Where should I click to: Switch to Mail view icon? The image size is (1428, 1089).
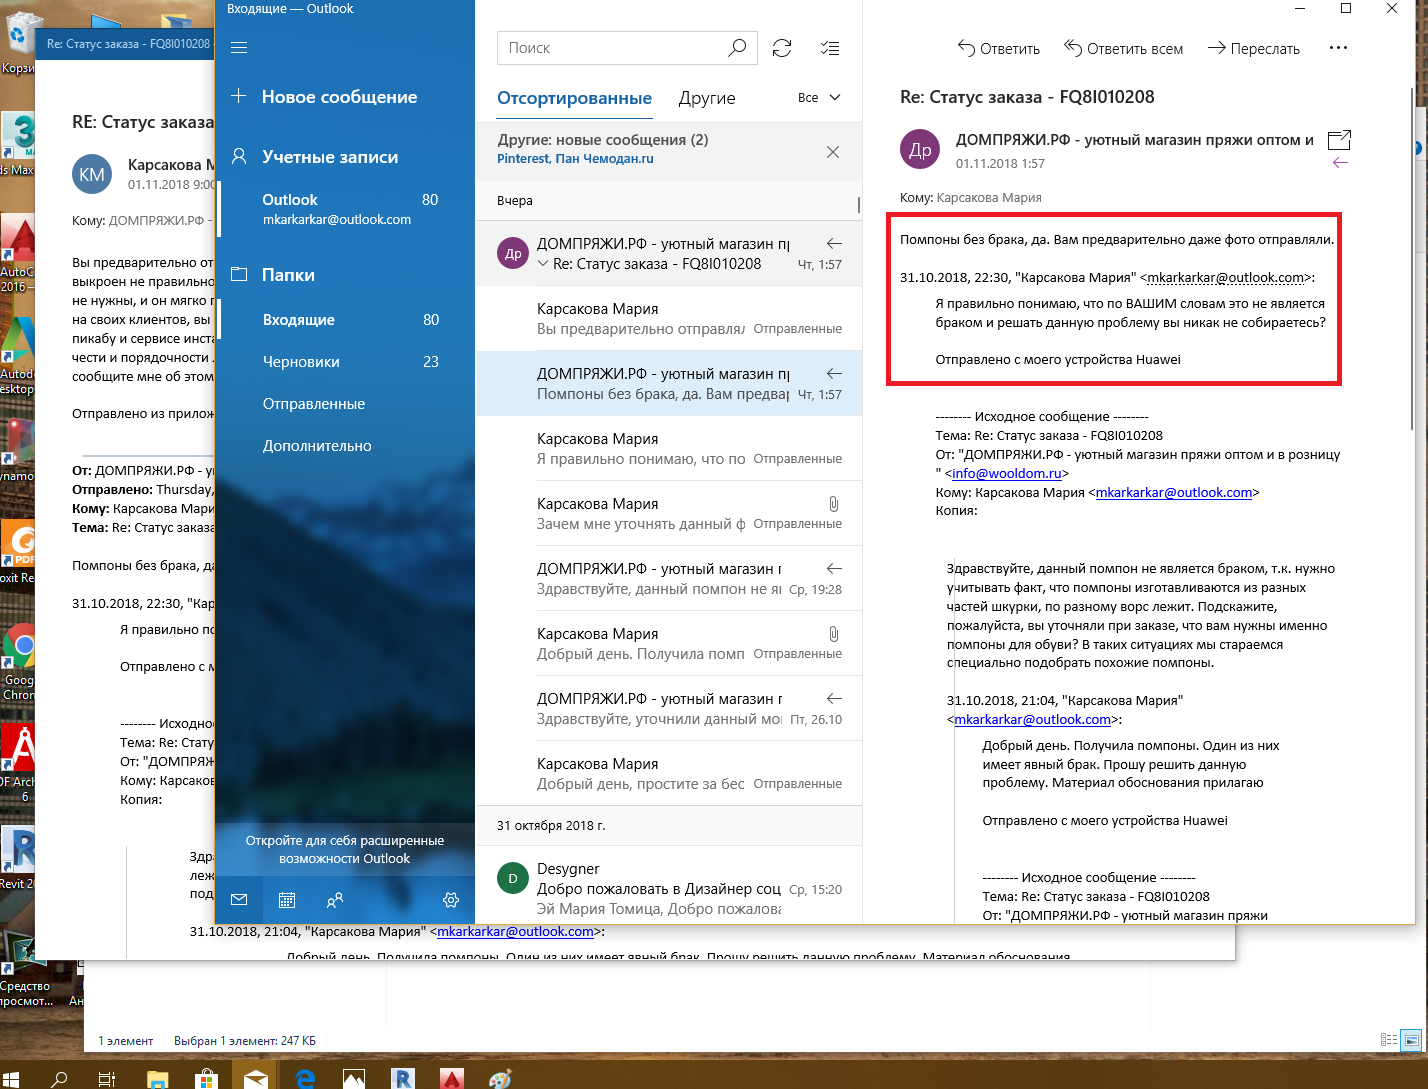click(239, 900)
